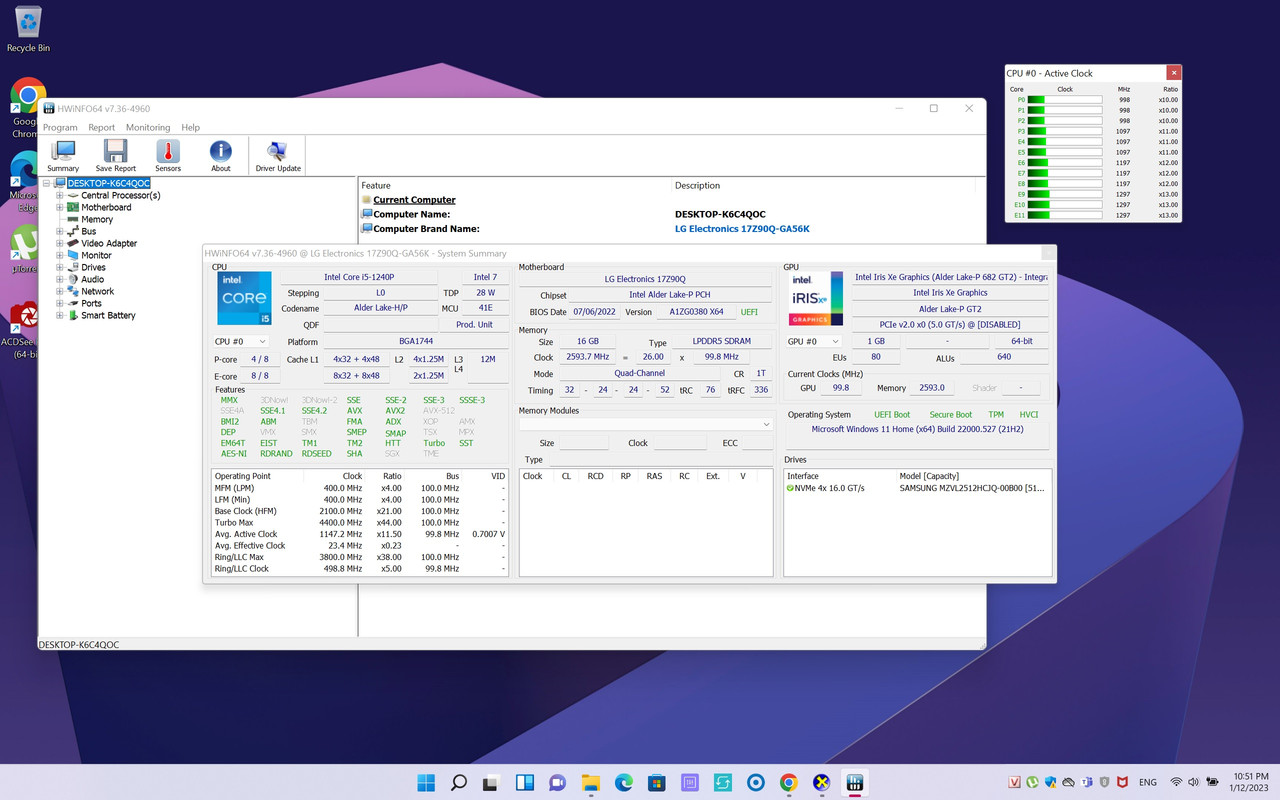Open CPU #0 selector dropdown
The height and width of the screenshot is (800, 1280).
pyautogui.click(x=241, y=341)
